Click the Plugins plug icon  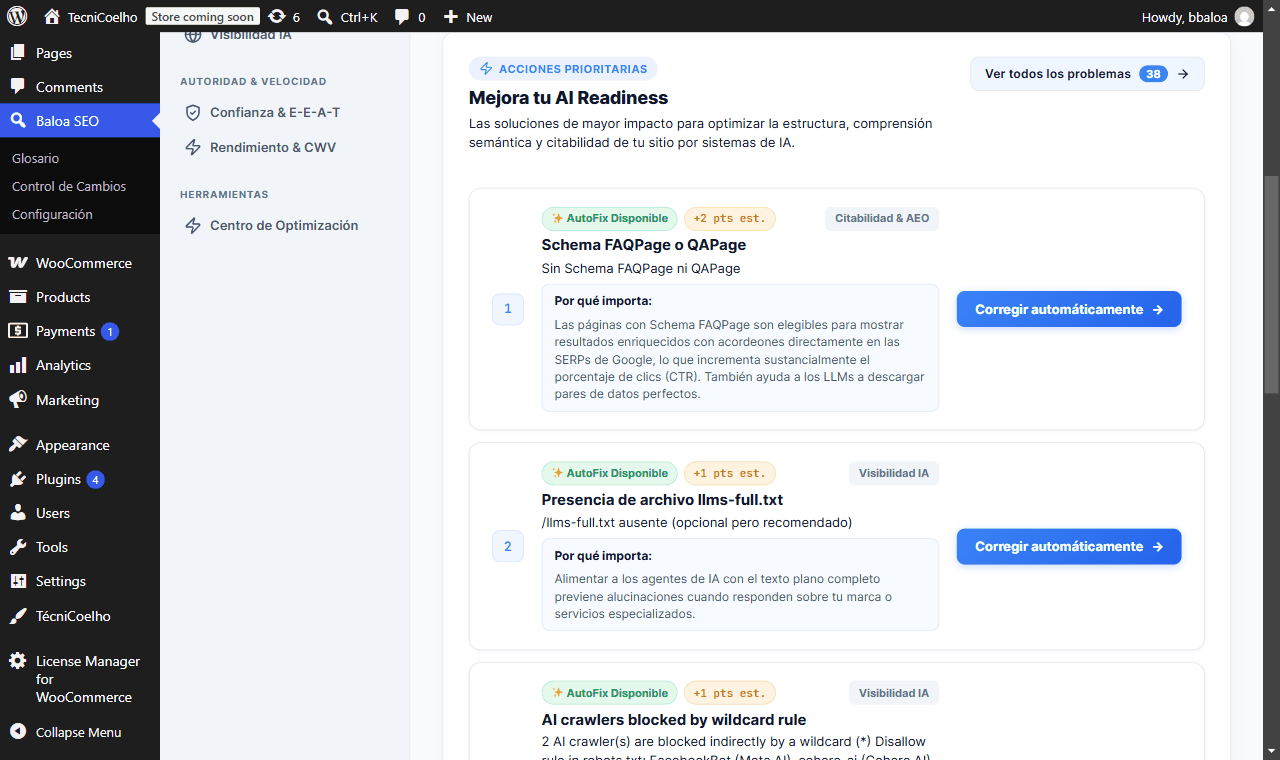(x=18, y=479)
